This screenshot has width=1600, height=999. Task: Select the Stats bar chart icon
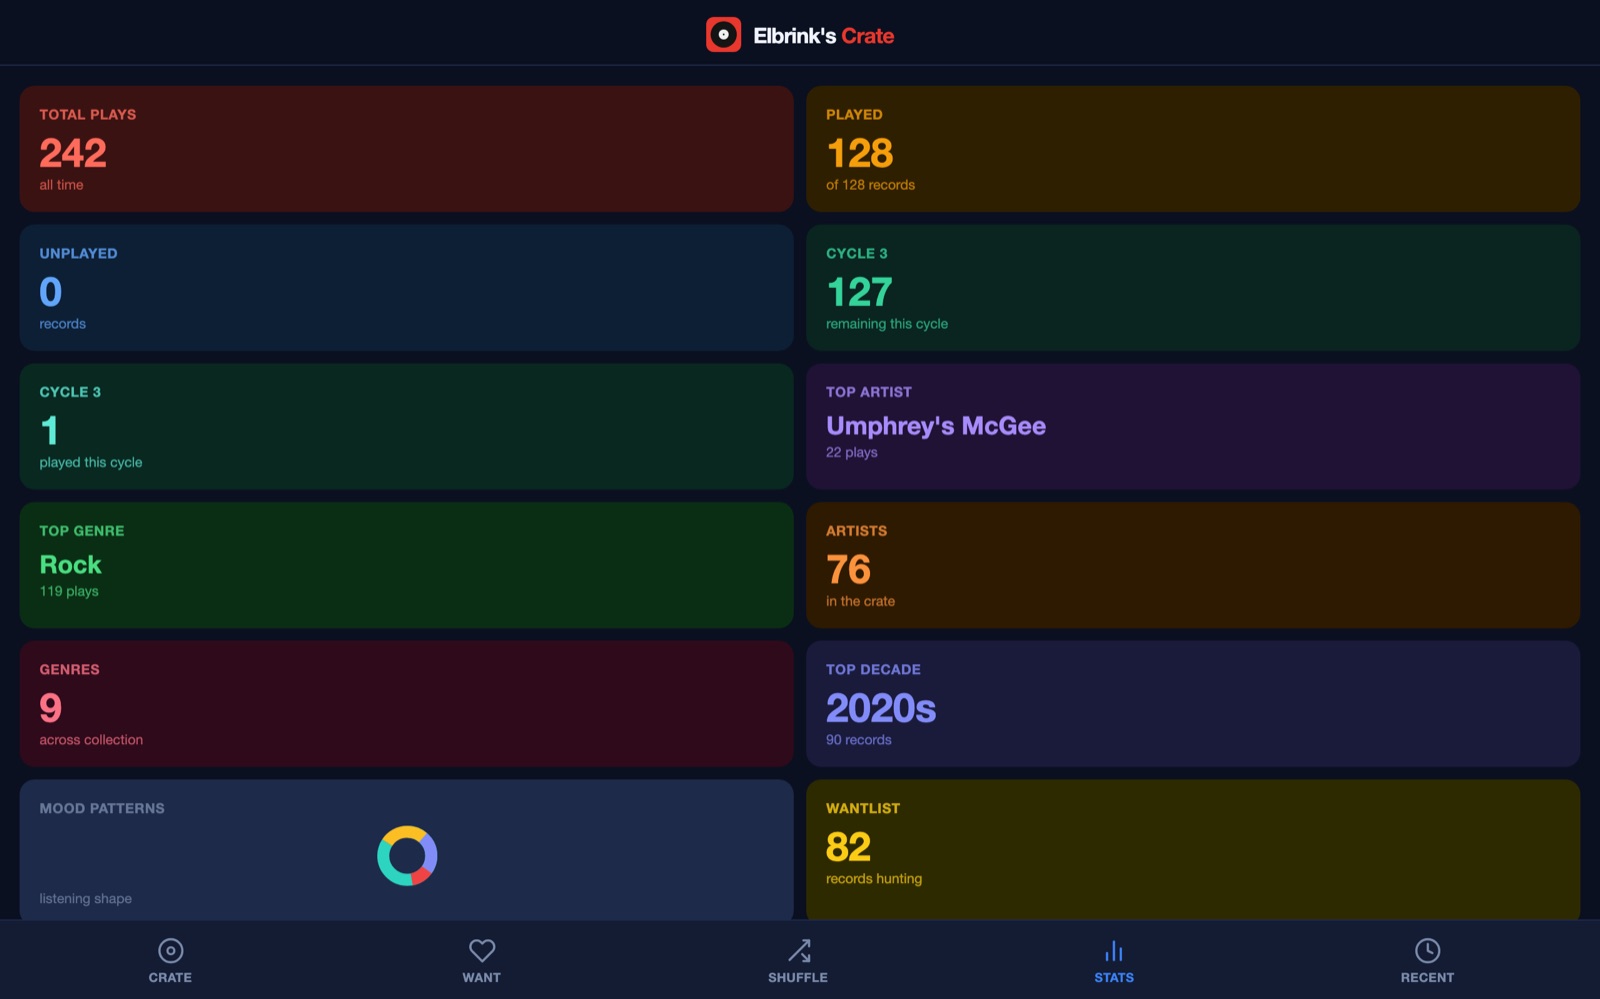pos(1114,950)
